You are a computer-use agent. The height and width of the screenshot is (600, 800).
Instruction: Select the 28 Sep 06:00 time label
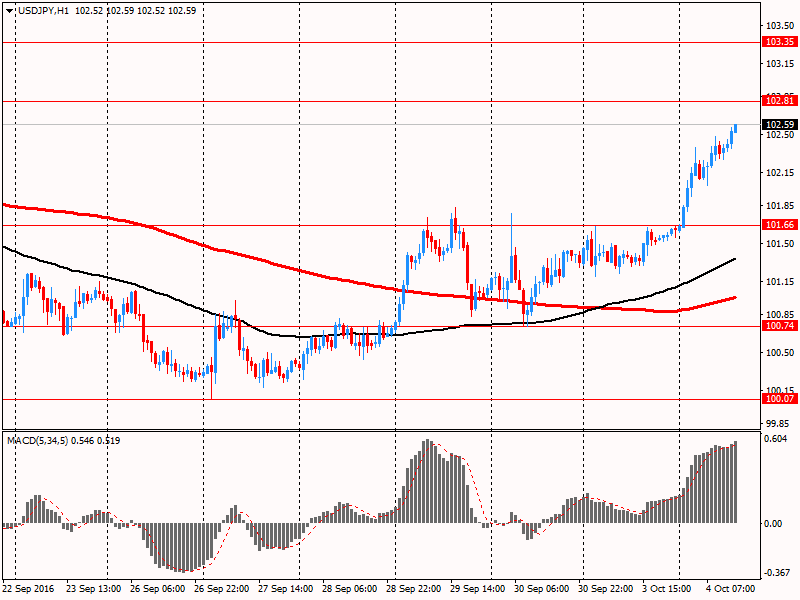[349, 589]
